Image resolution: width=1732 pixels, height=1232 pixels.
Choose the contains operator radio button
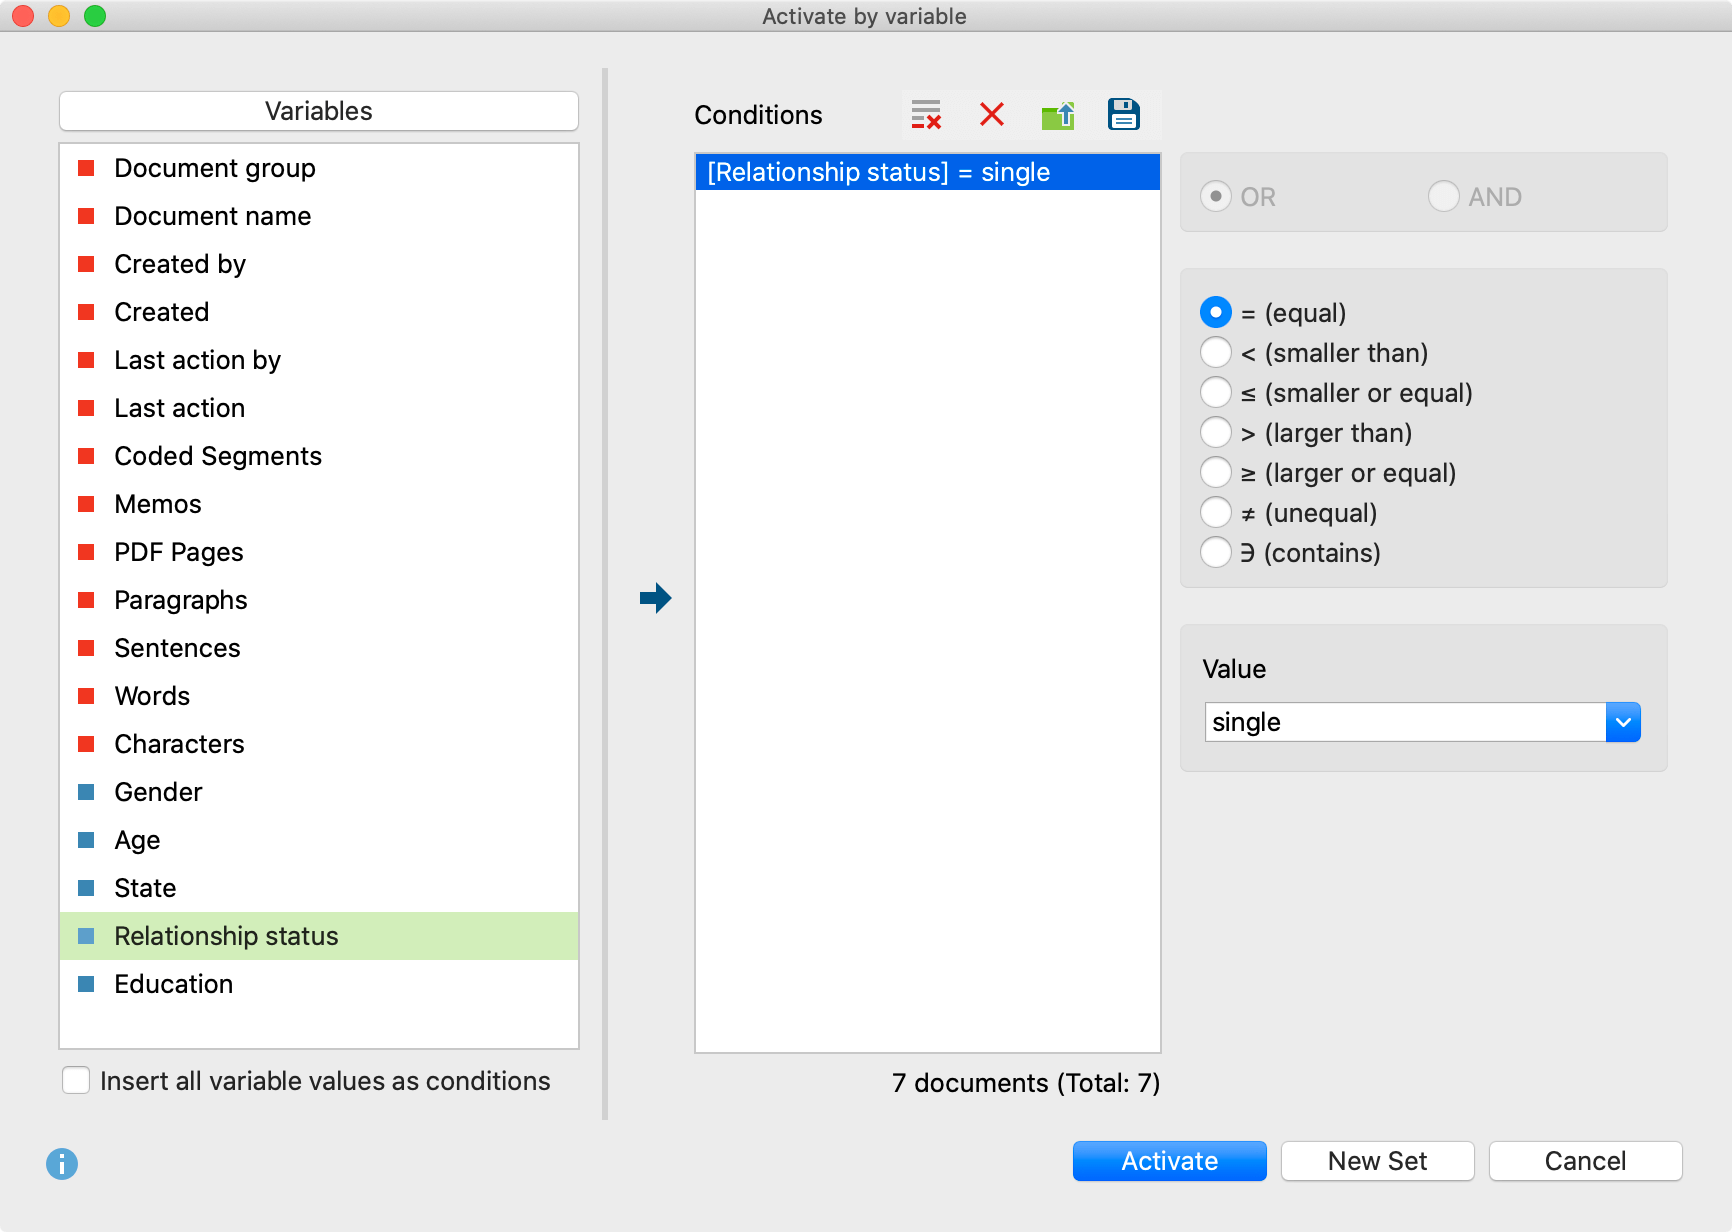tap(1215, 553)
